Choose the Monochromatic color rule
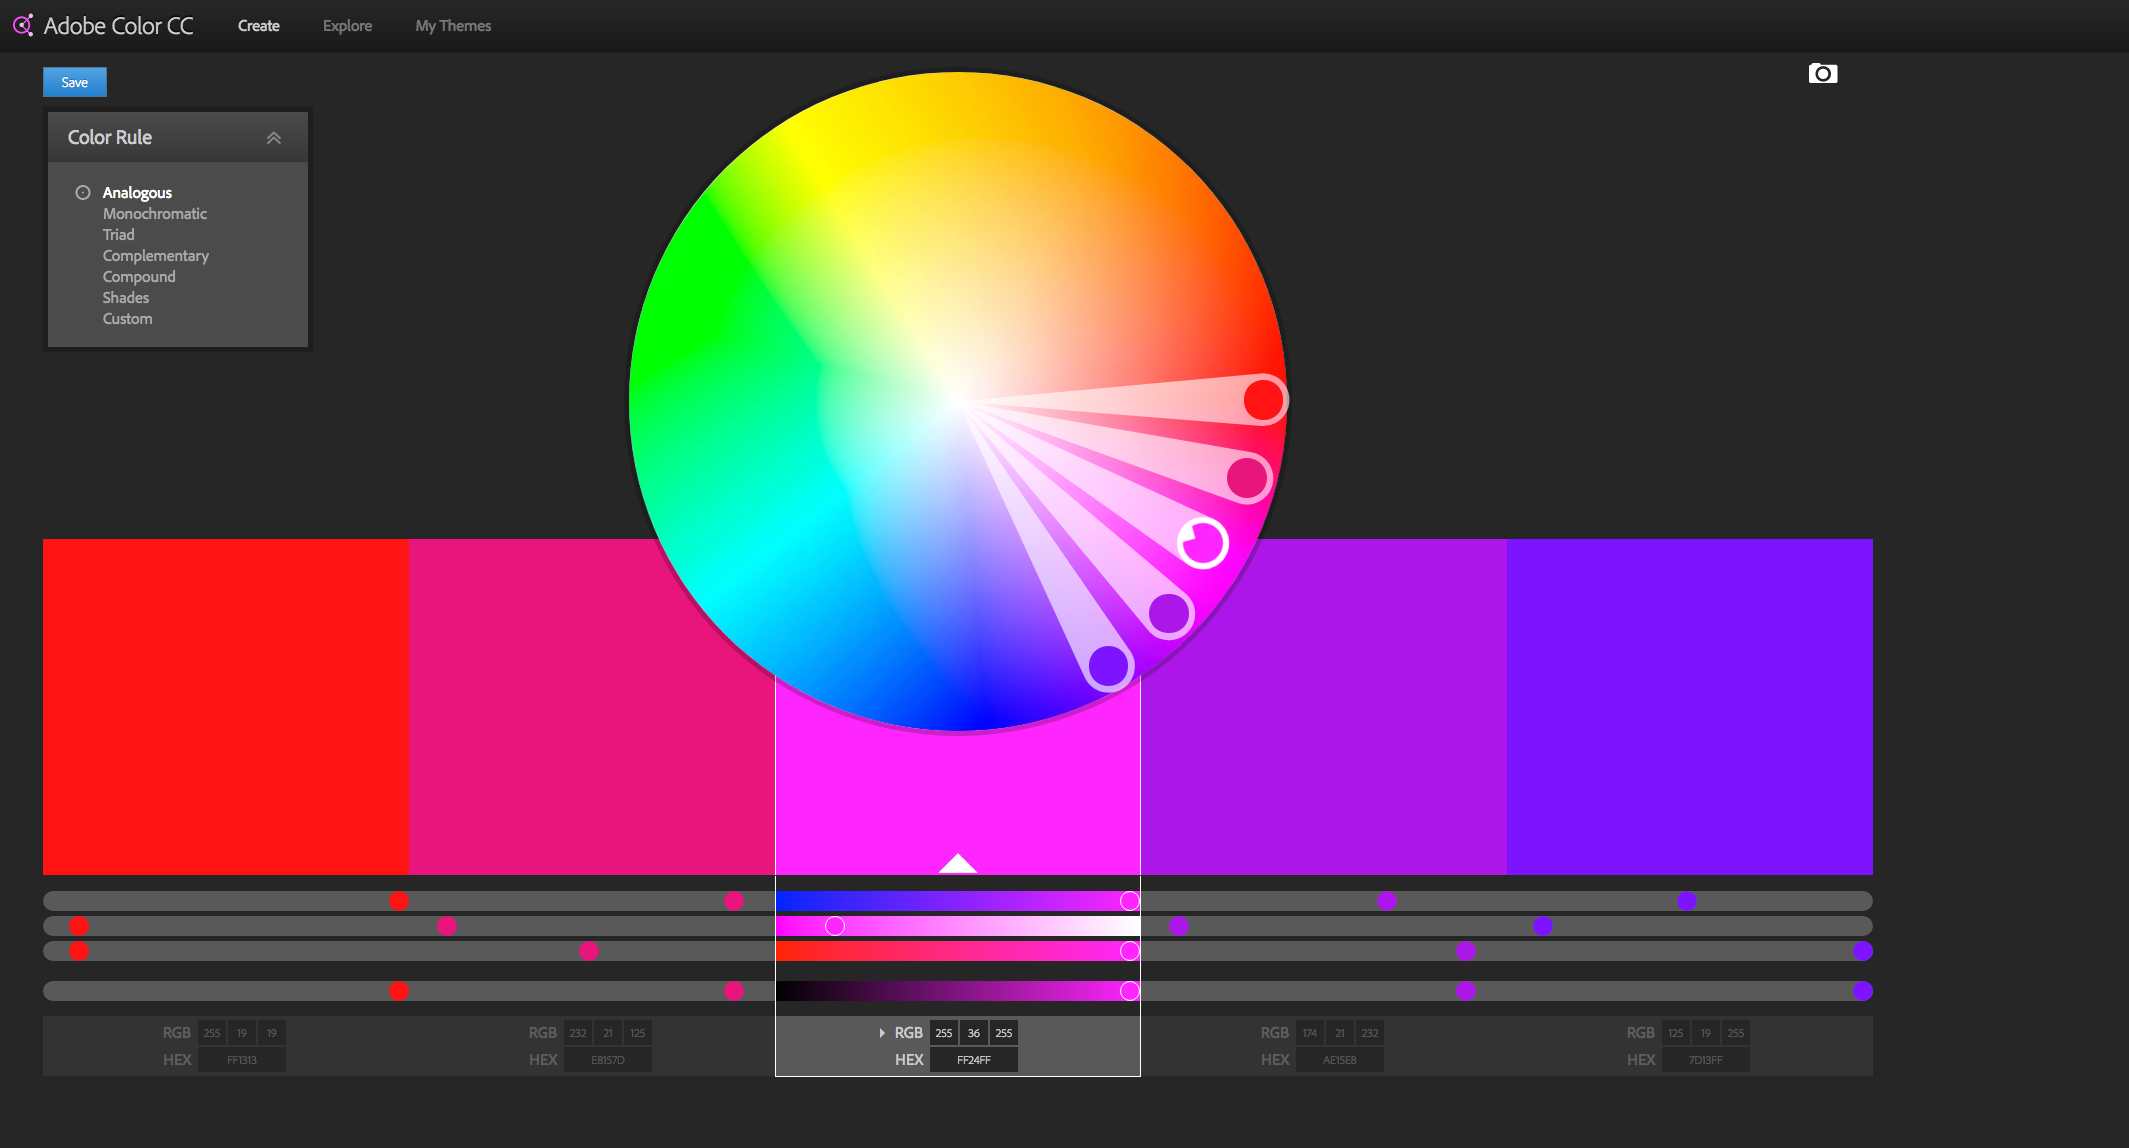 (x=154, y=214)
